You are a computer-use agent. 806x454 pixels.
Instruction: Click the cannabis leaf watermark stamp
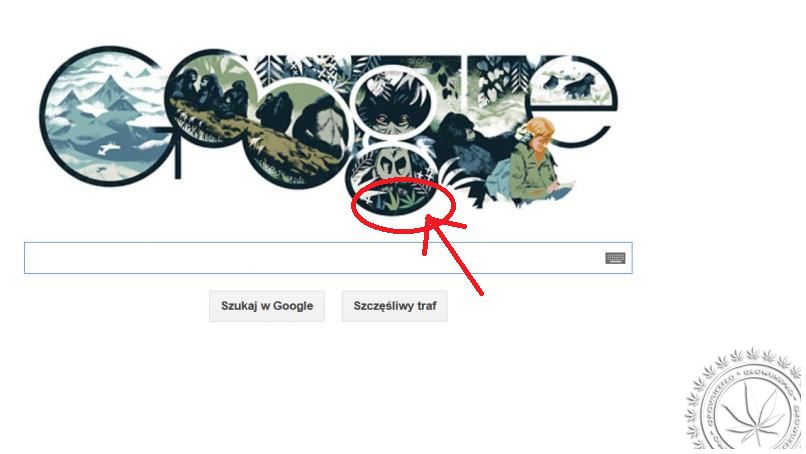pos(745,401)
